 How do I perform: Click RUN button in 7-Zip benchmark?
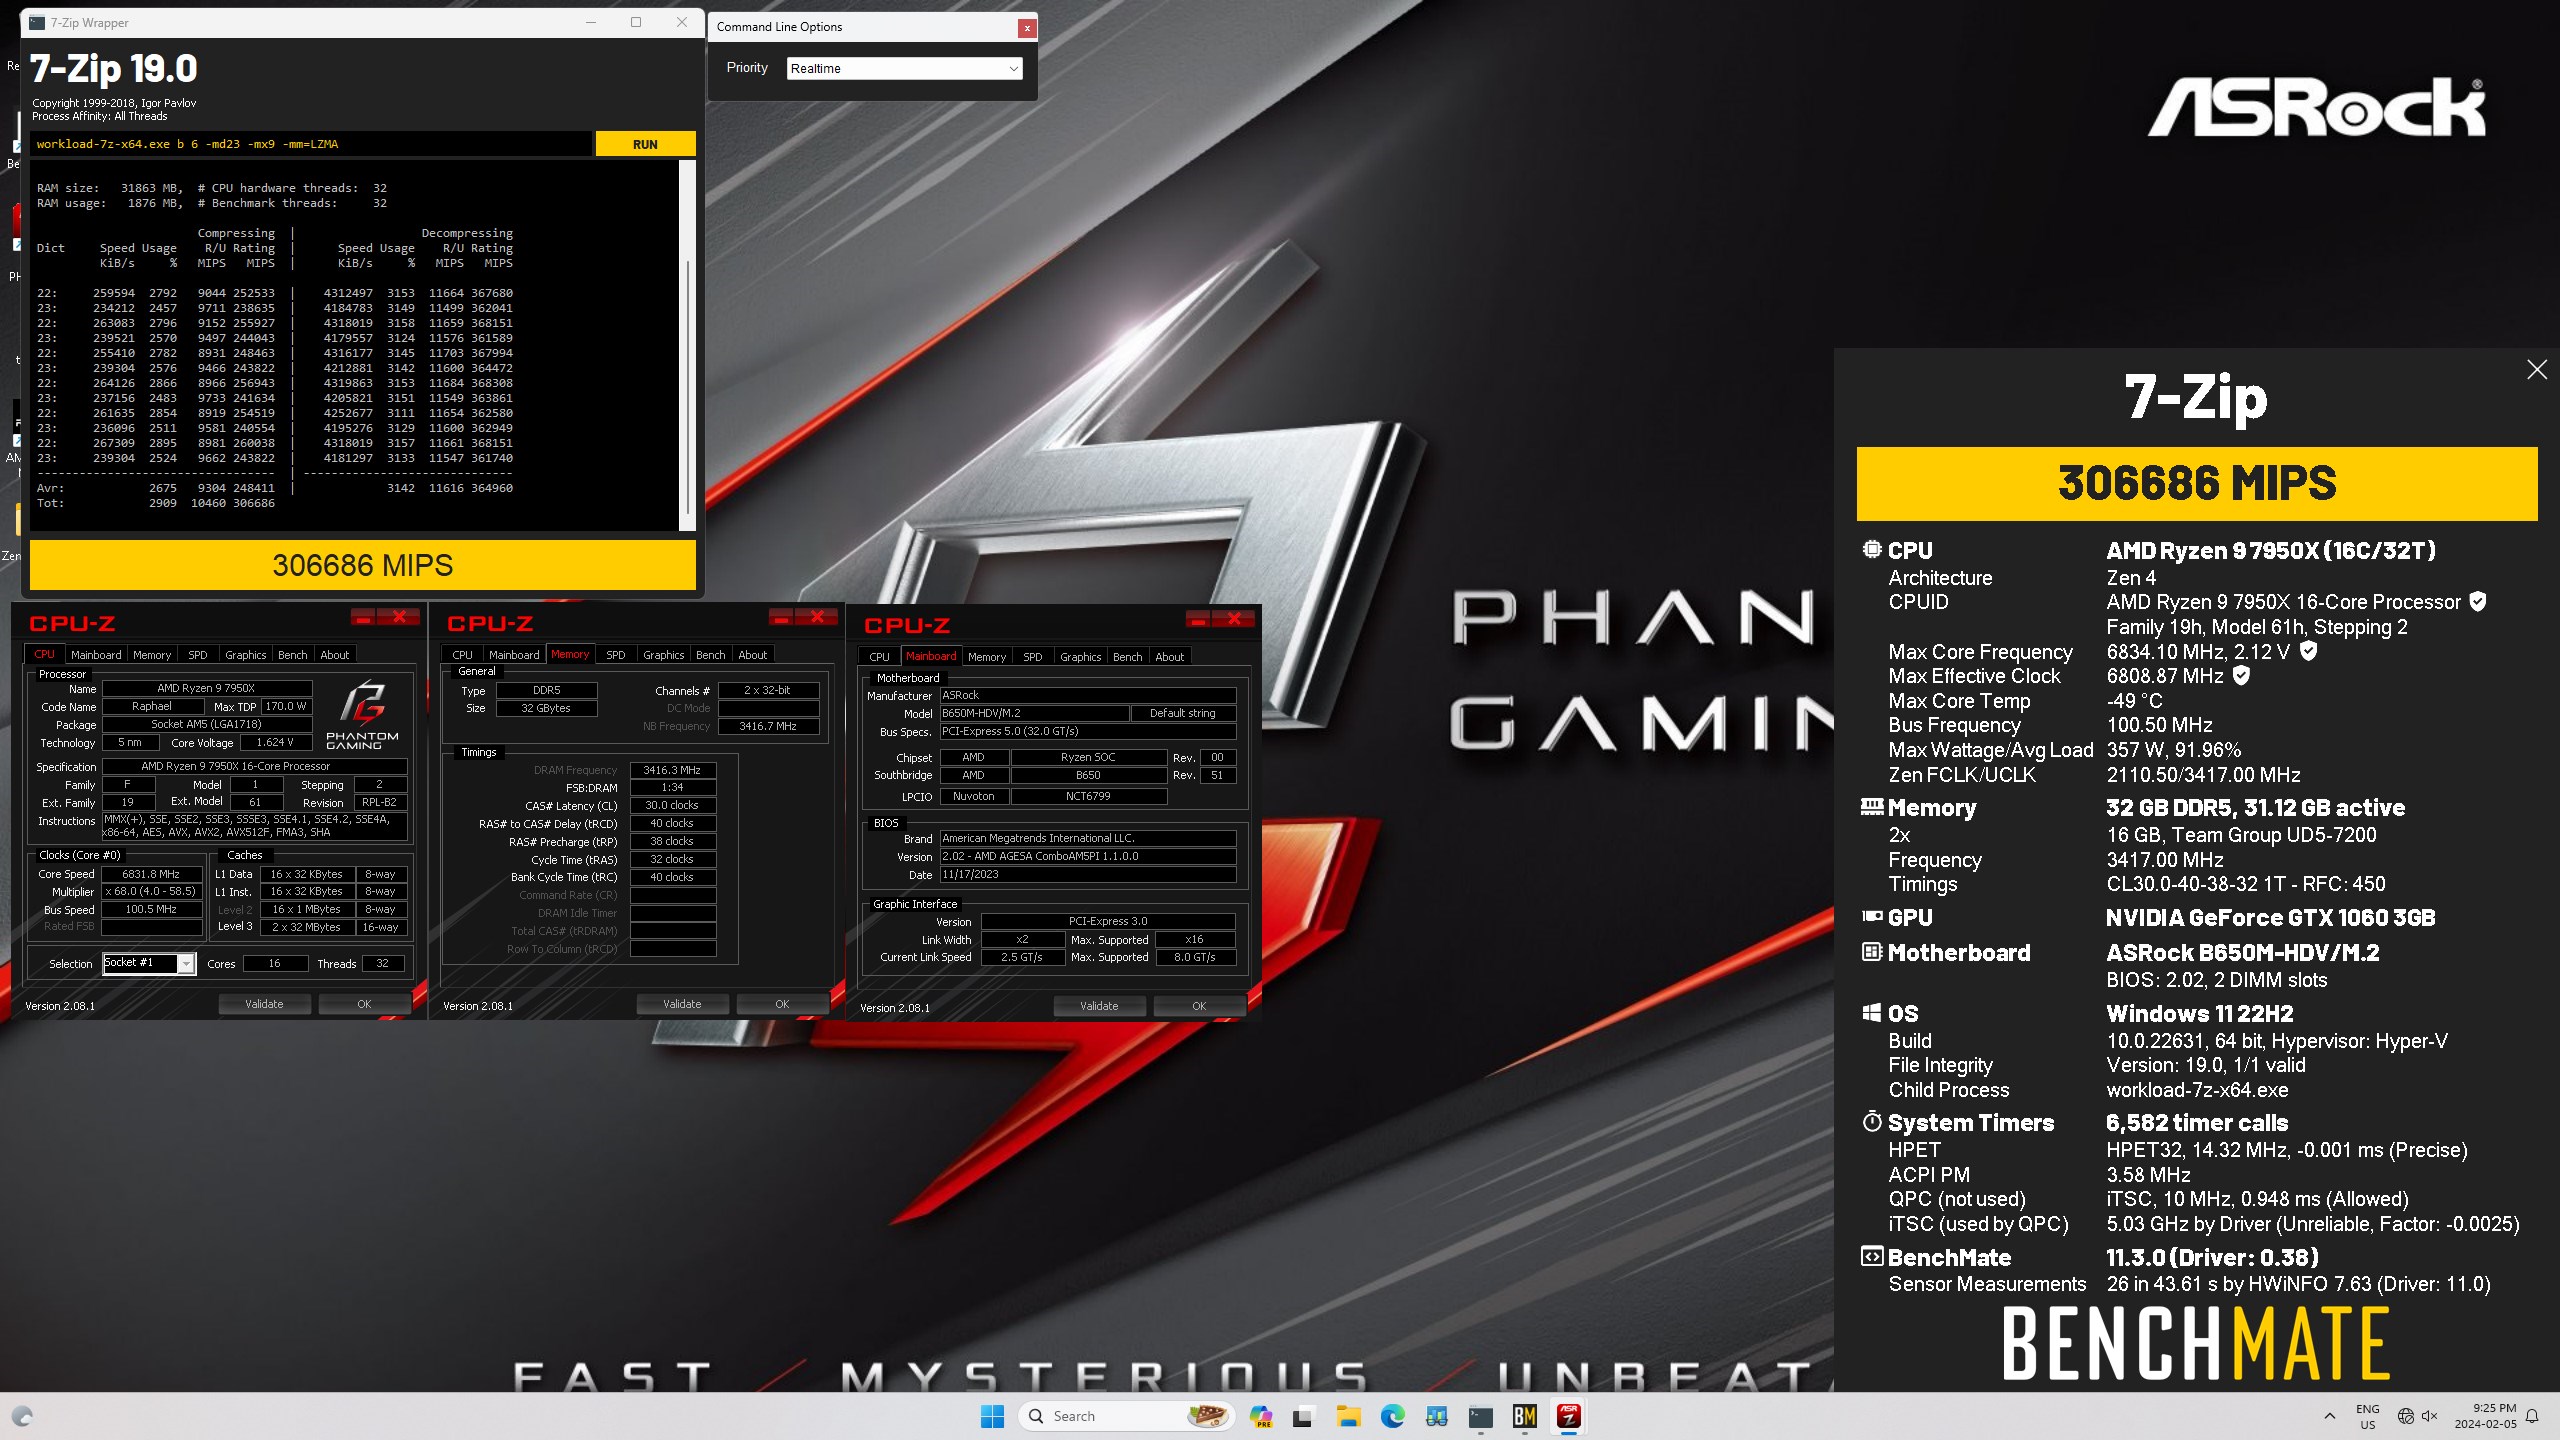(x=644, y=142)
